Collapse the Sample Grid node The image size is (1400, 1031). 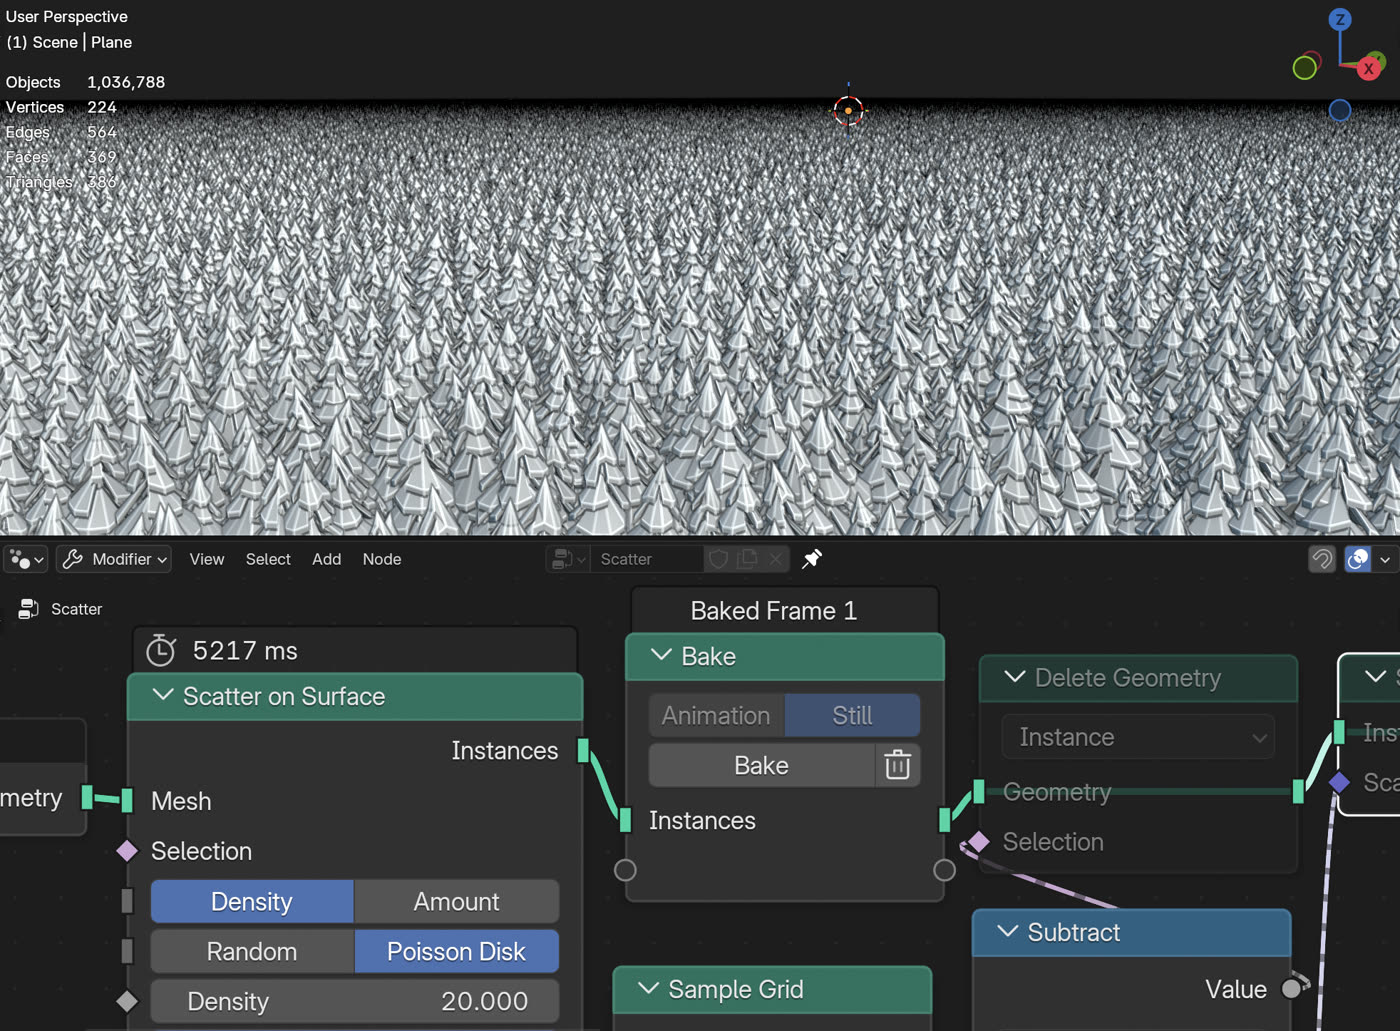click(648, 988)
